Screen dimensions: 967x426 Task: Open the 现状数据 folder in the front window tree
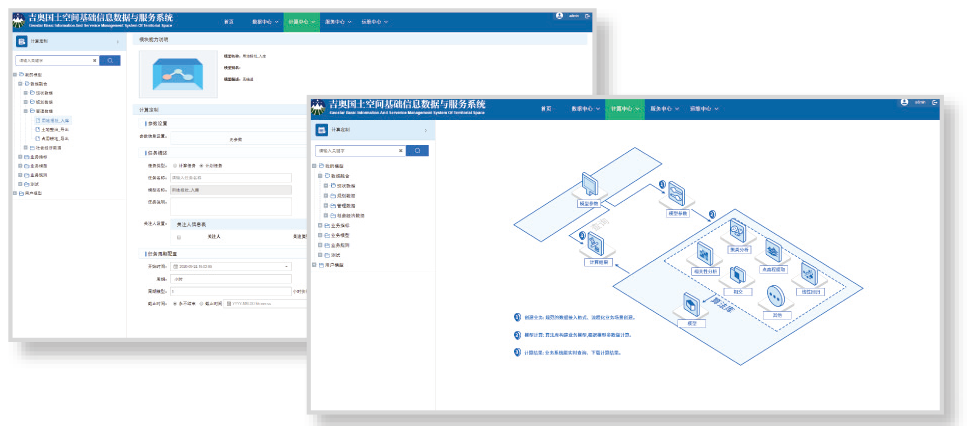point(347,186)
